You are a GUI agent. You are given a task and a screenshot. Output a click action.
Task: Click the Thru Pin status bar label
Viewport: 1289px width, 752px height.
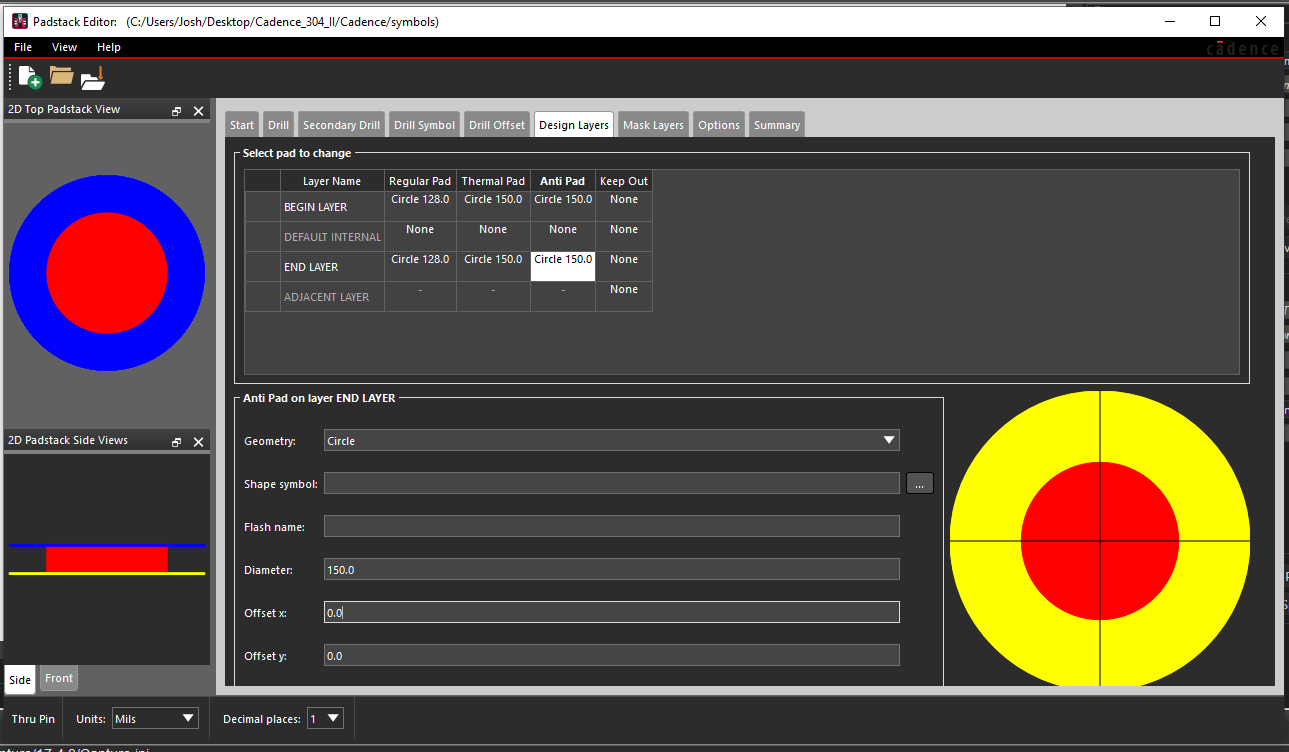tap(33, 719)
